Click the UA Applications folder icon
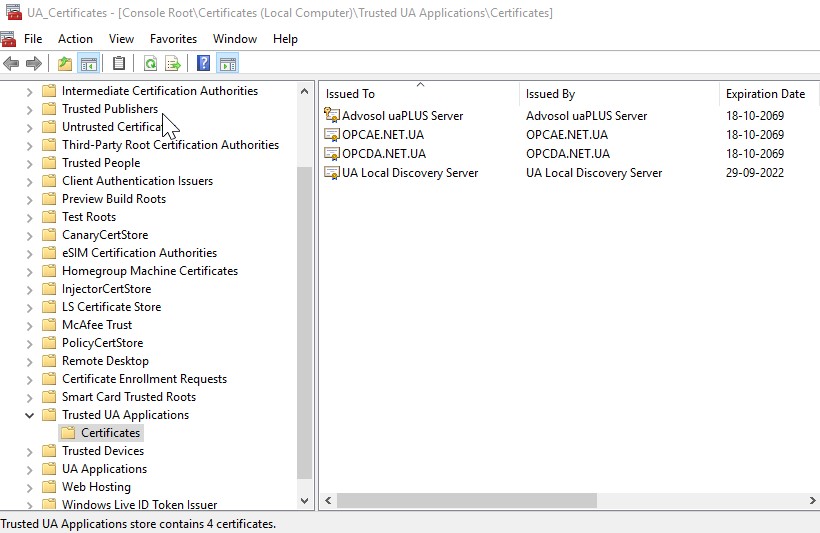This screenshot has height=533, width=820. click(49, 469)
